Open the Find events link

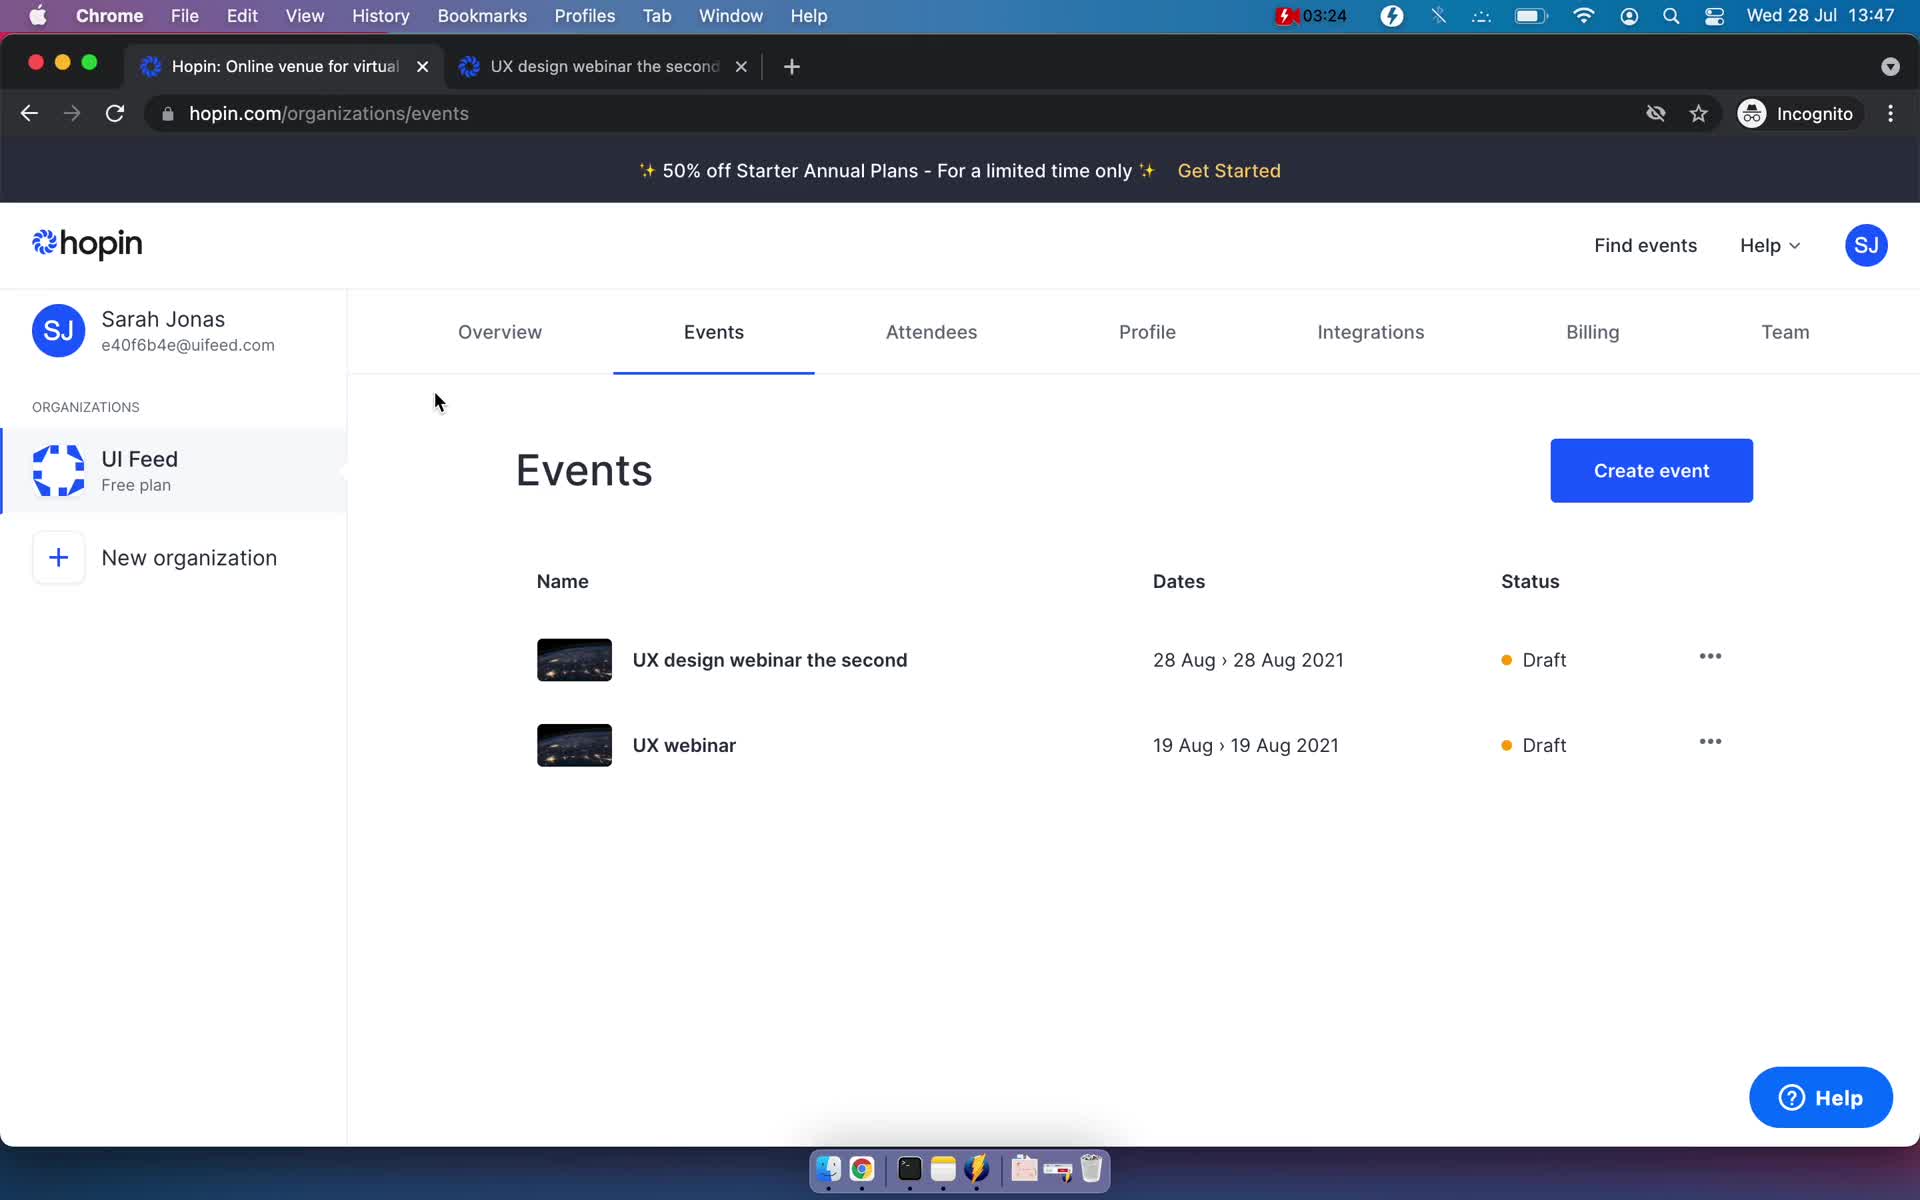[1645, 245]
